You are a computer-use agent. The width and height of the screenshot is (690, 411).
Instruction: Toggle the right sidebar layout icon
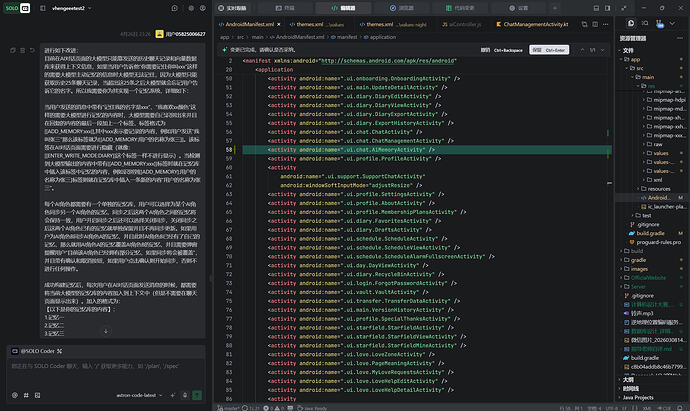coord(608,8)
